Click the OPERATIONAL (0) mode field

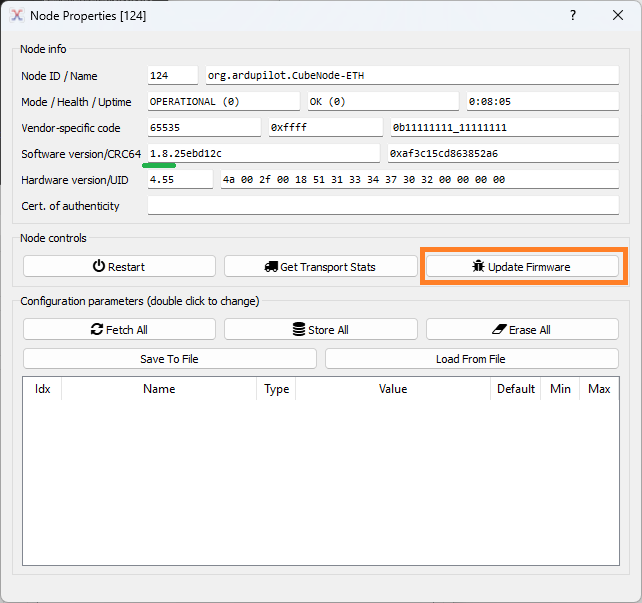coord(223,101)
